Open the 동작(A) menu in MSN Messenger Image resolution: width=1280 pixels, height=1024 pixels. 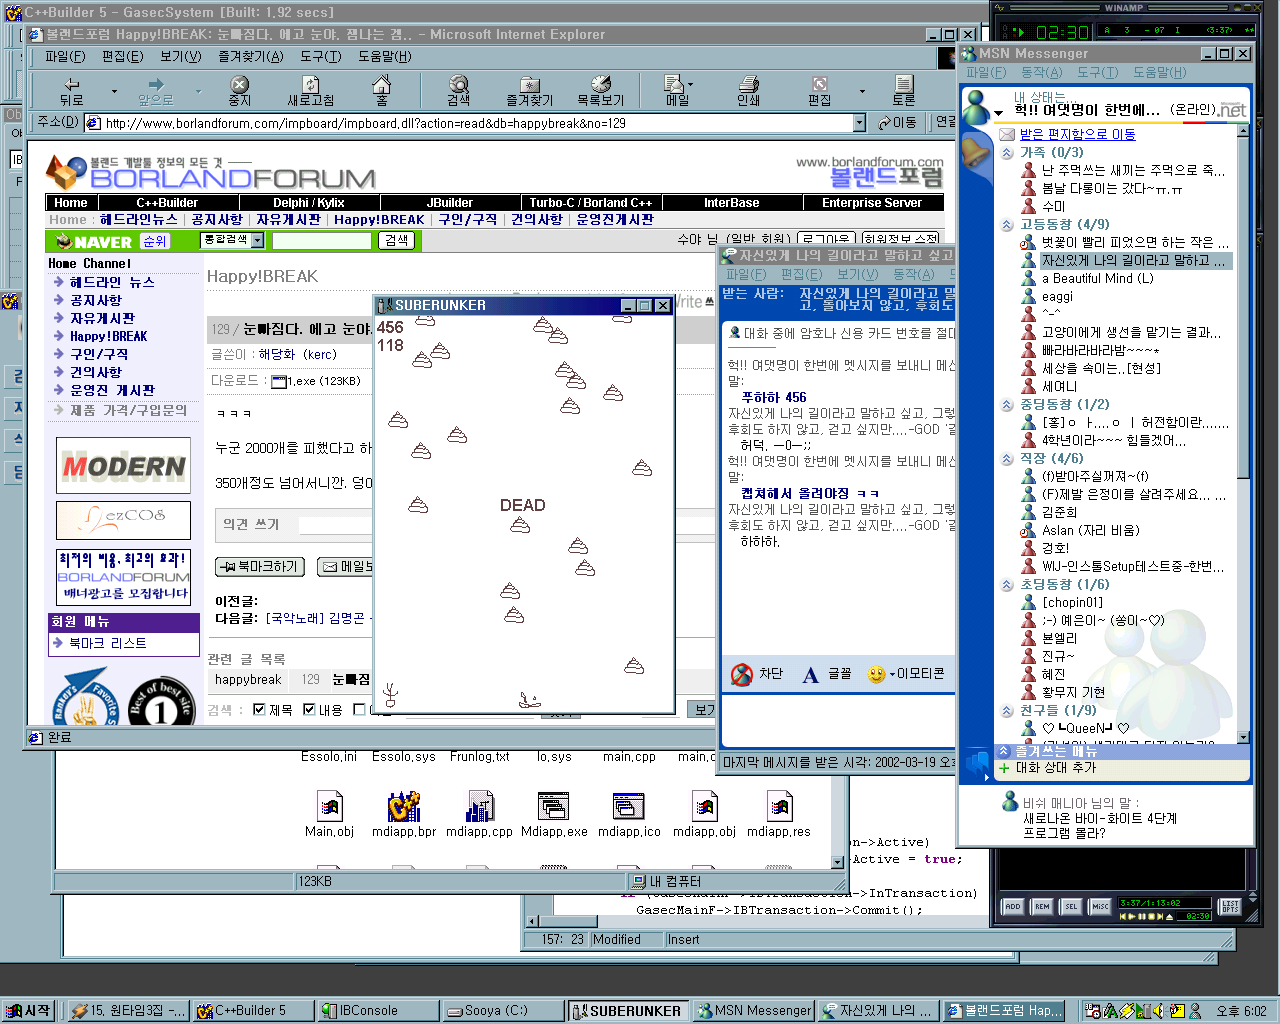(x=1041, y=72)
